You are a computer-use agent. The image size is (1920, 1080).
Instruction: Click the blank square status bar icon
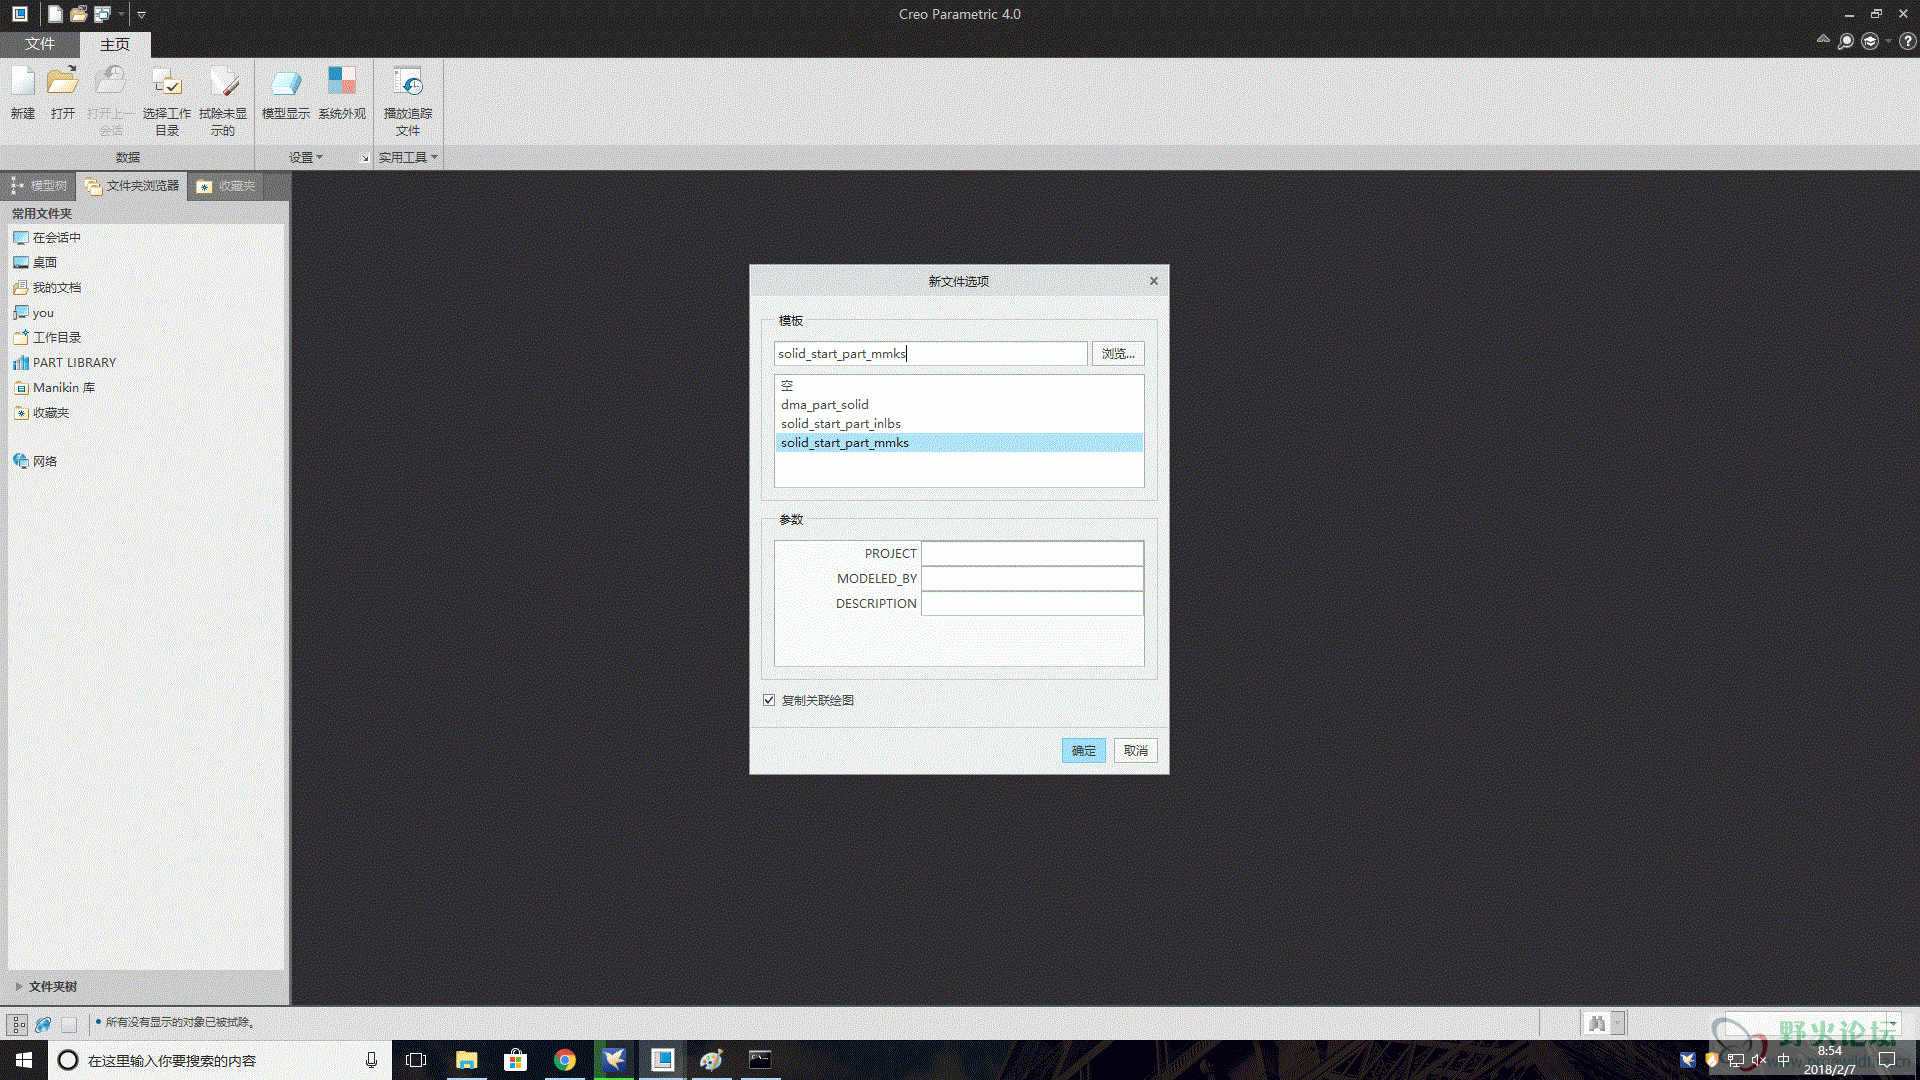coord(69,1024)
